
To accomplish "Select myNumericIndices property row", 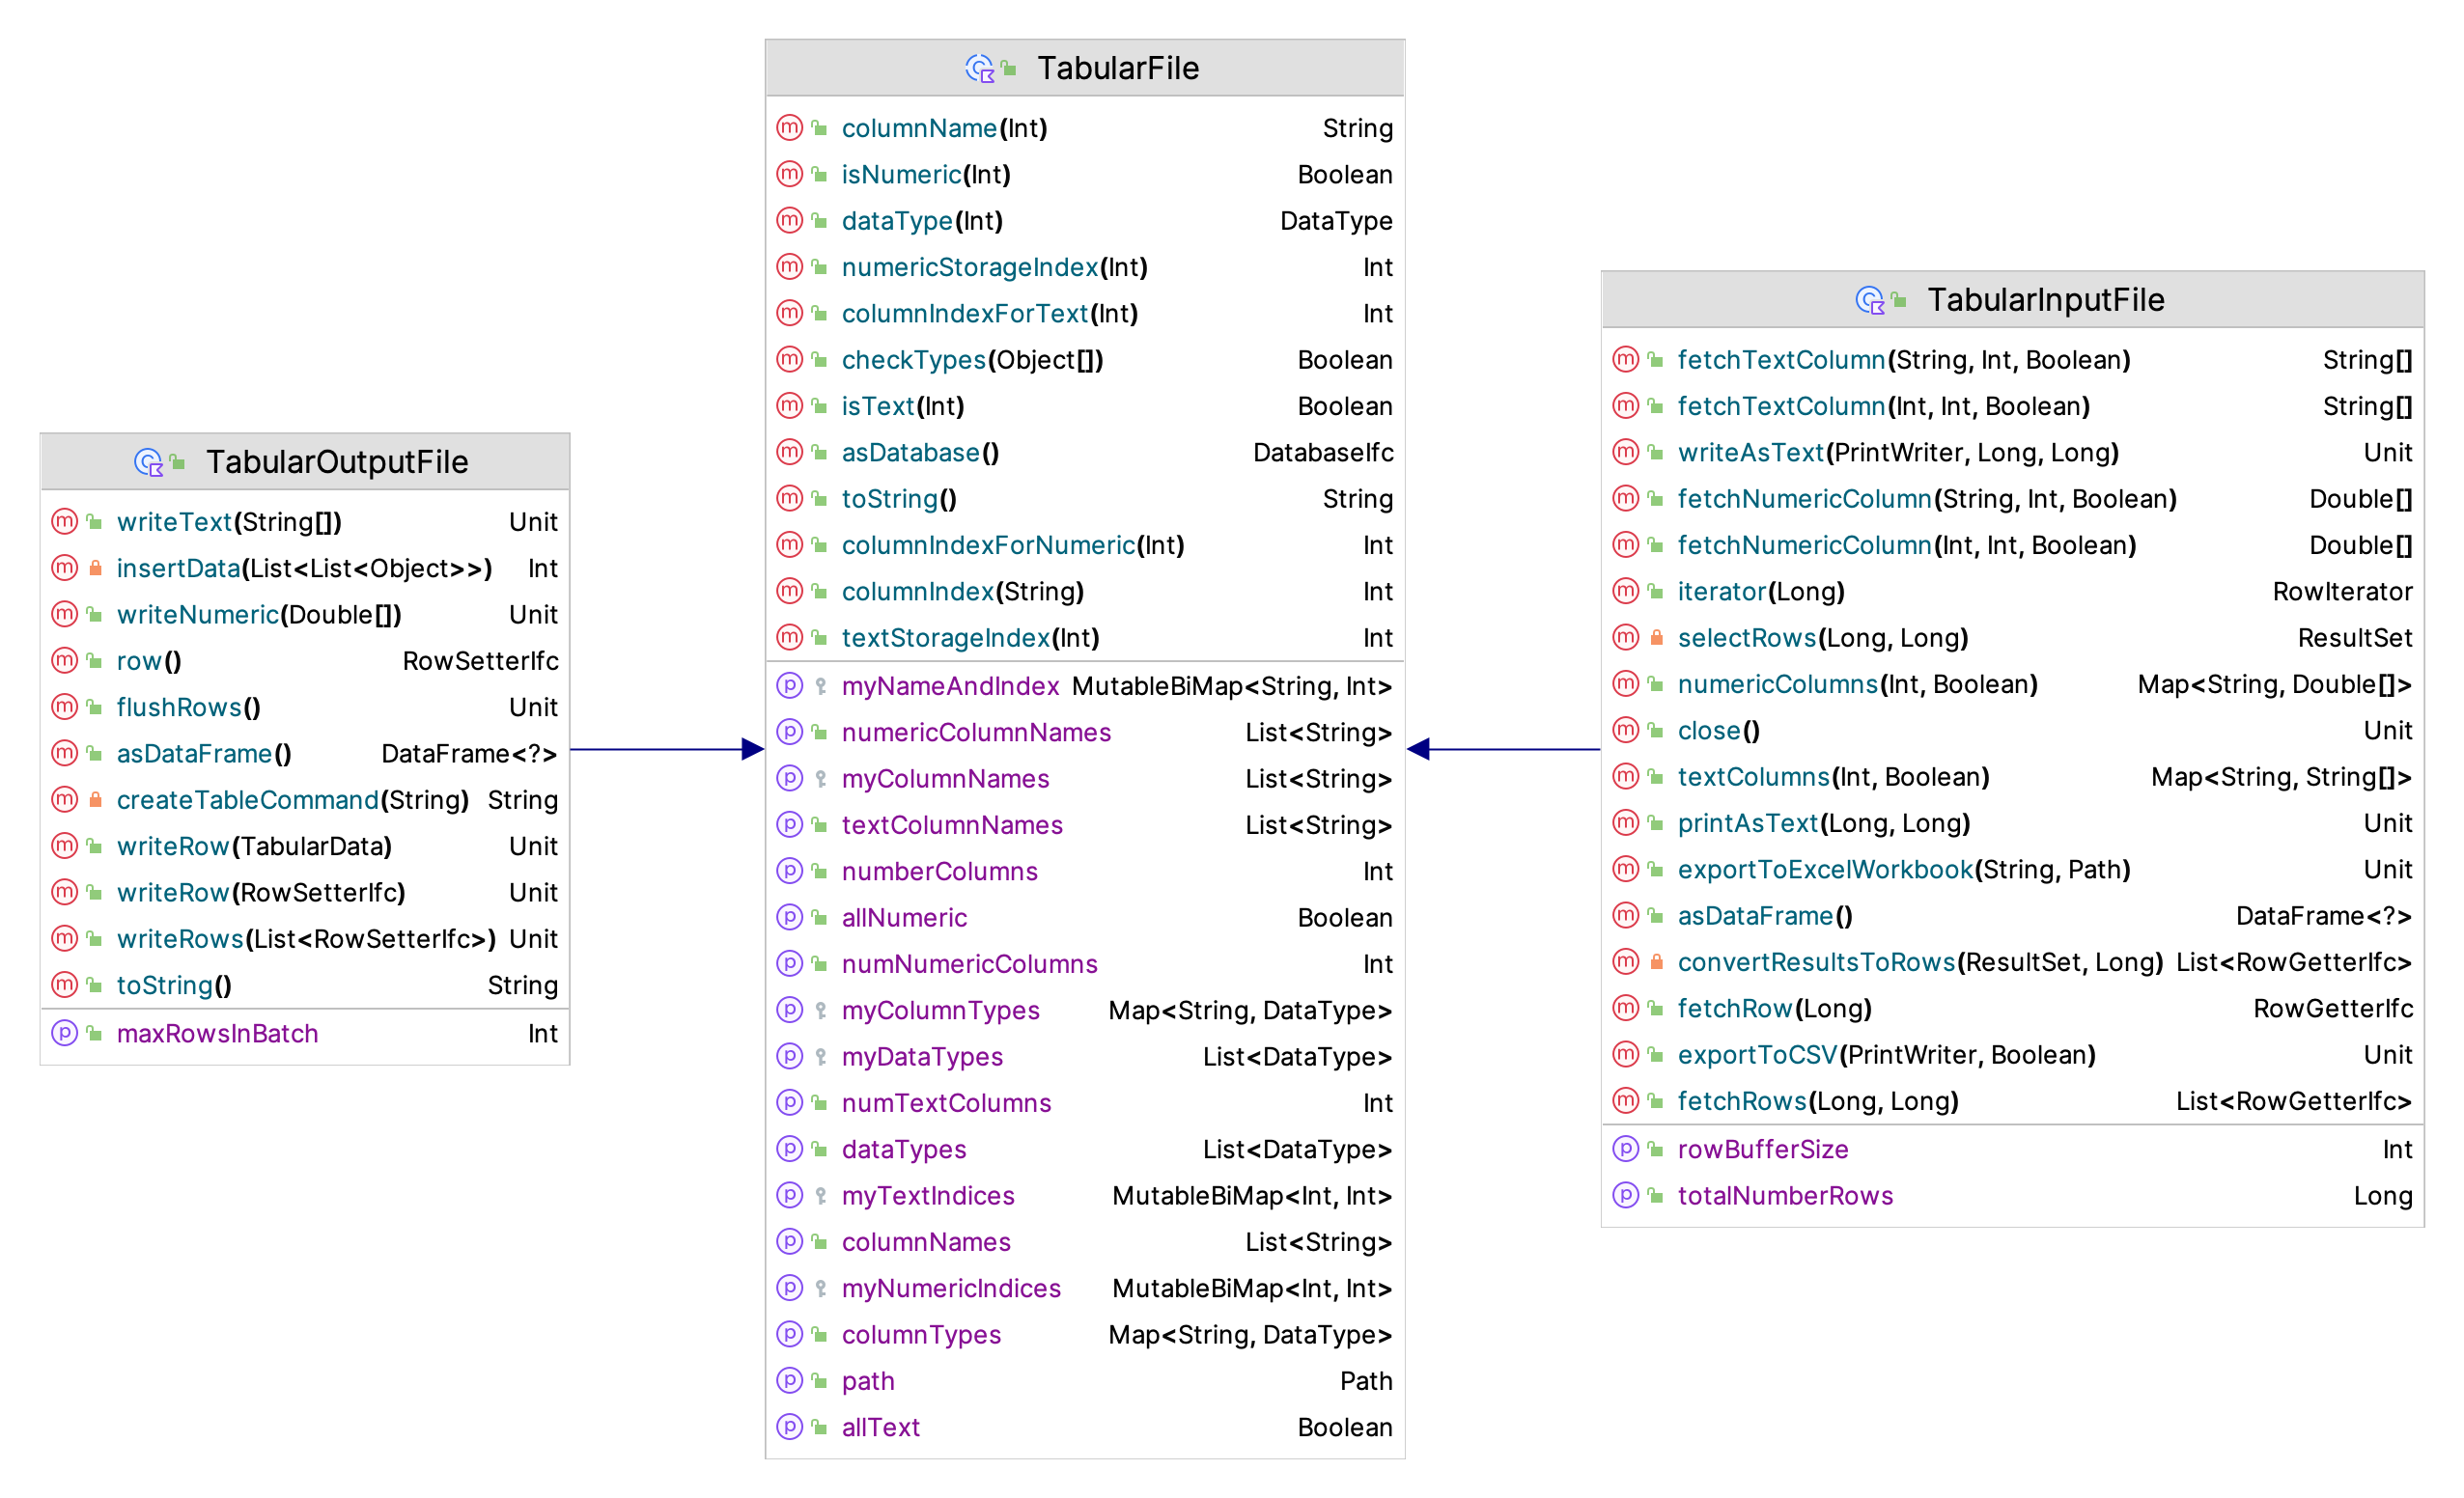I will click(1085, 1288).
